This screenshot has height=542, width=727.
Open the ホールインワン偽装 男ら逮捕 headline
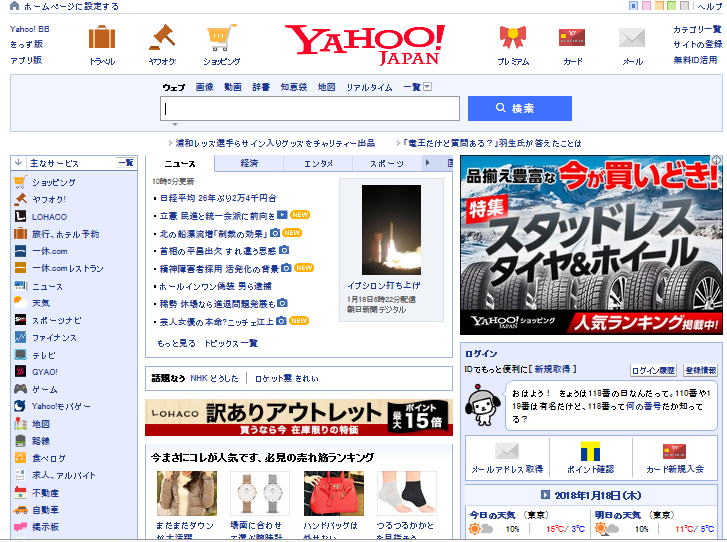coord(215,286)
